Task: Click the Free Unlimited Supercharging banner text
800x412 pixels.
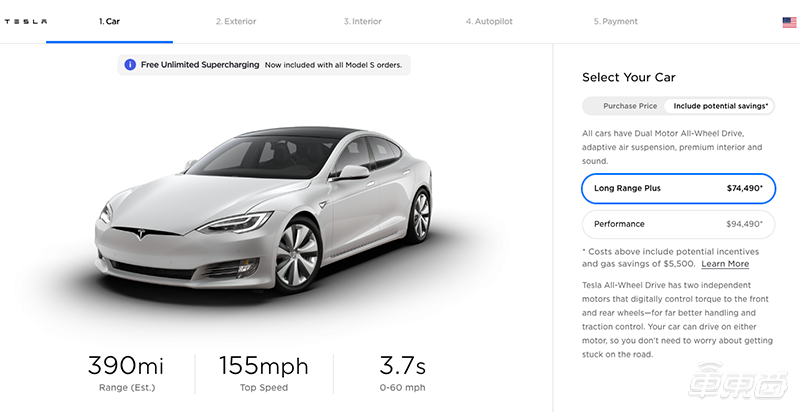Action: pos(200,65)
